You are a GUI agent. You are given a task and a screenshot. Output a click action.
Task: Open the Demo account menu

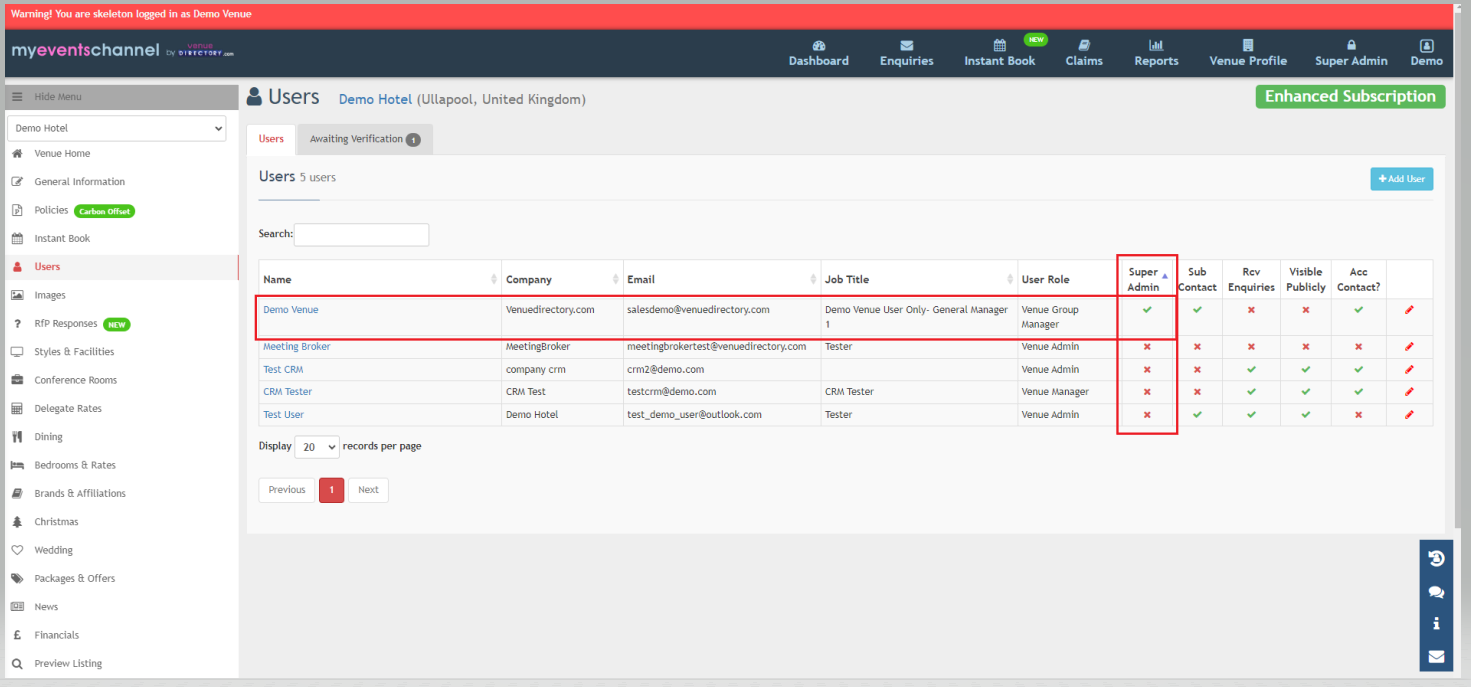[x=1426, y=53]
